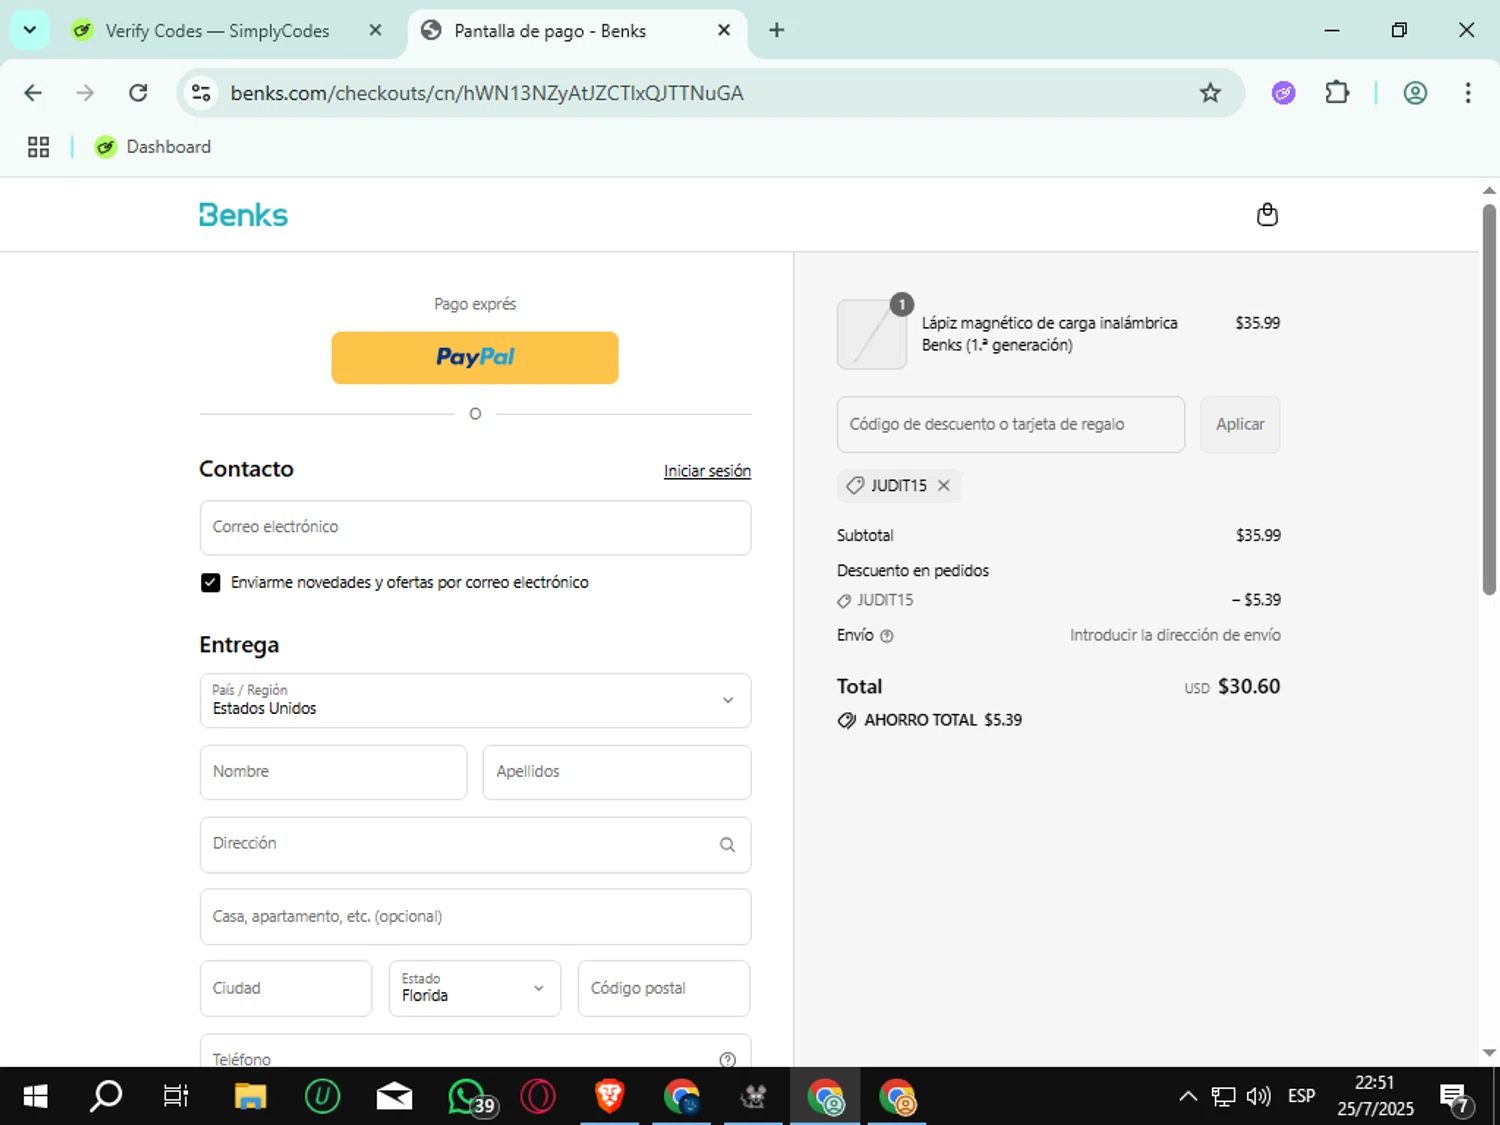The image size is (1500, 1125).
Task: Click the ESP language indicator
Action: (x=1301, y=1097)
